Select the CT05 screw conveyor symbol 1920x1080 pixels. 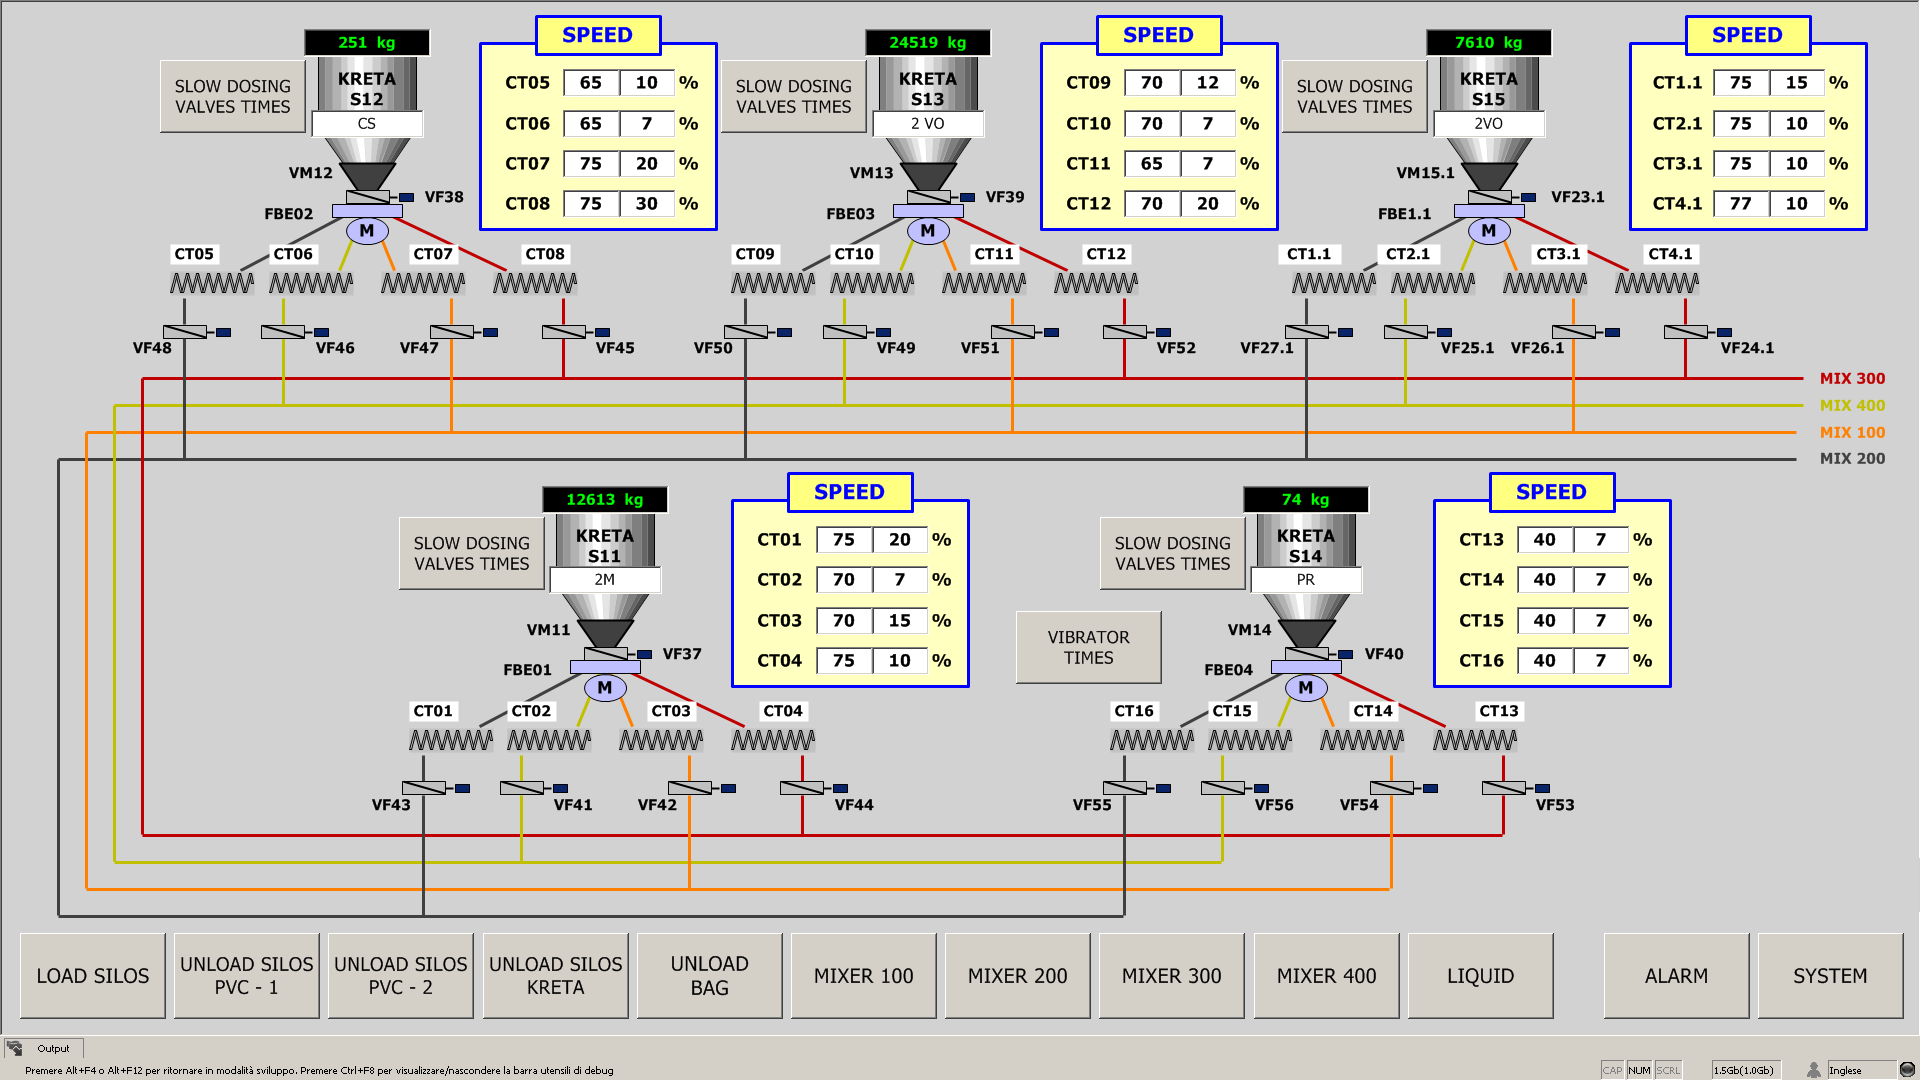(211, 284)
